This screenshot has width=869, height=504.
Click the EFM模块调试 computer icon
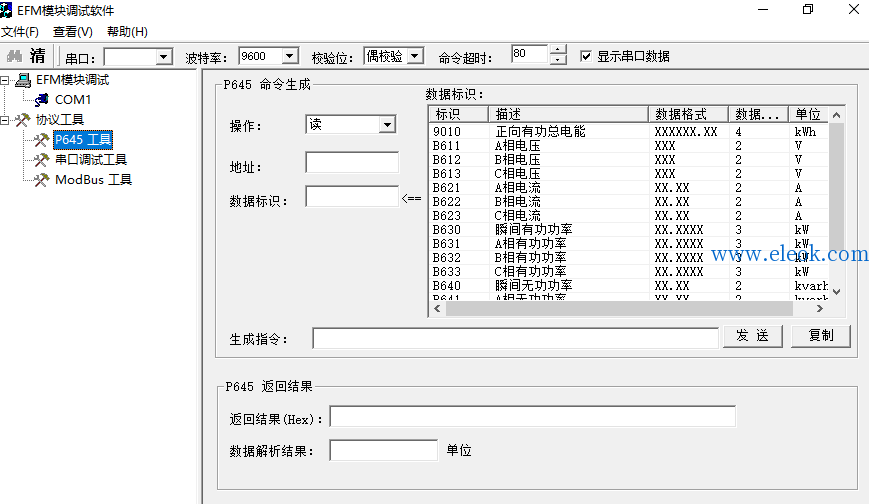point(23,80)
